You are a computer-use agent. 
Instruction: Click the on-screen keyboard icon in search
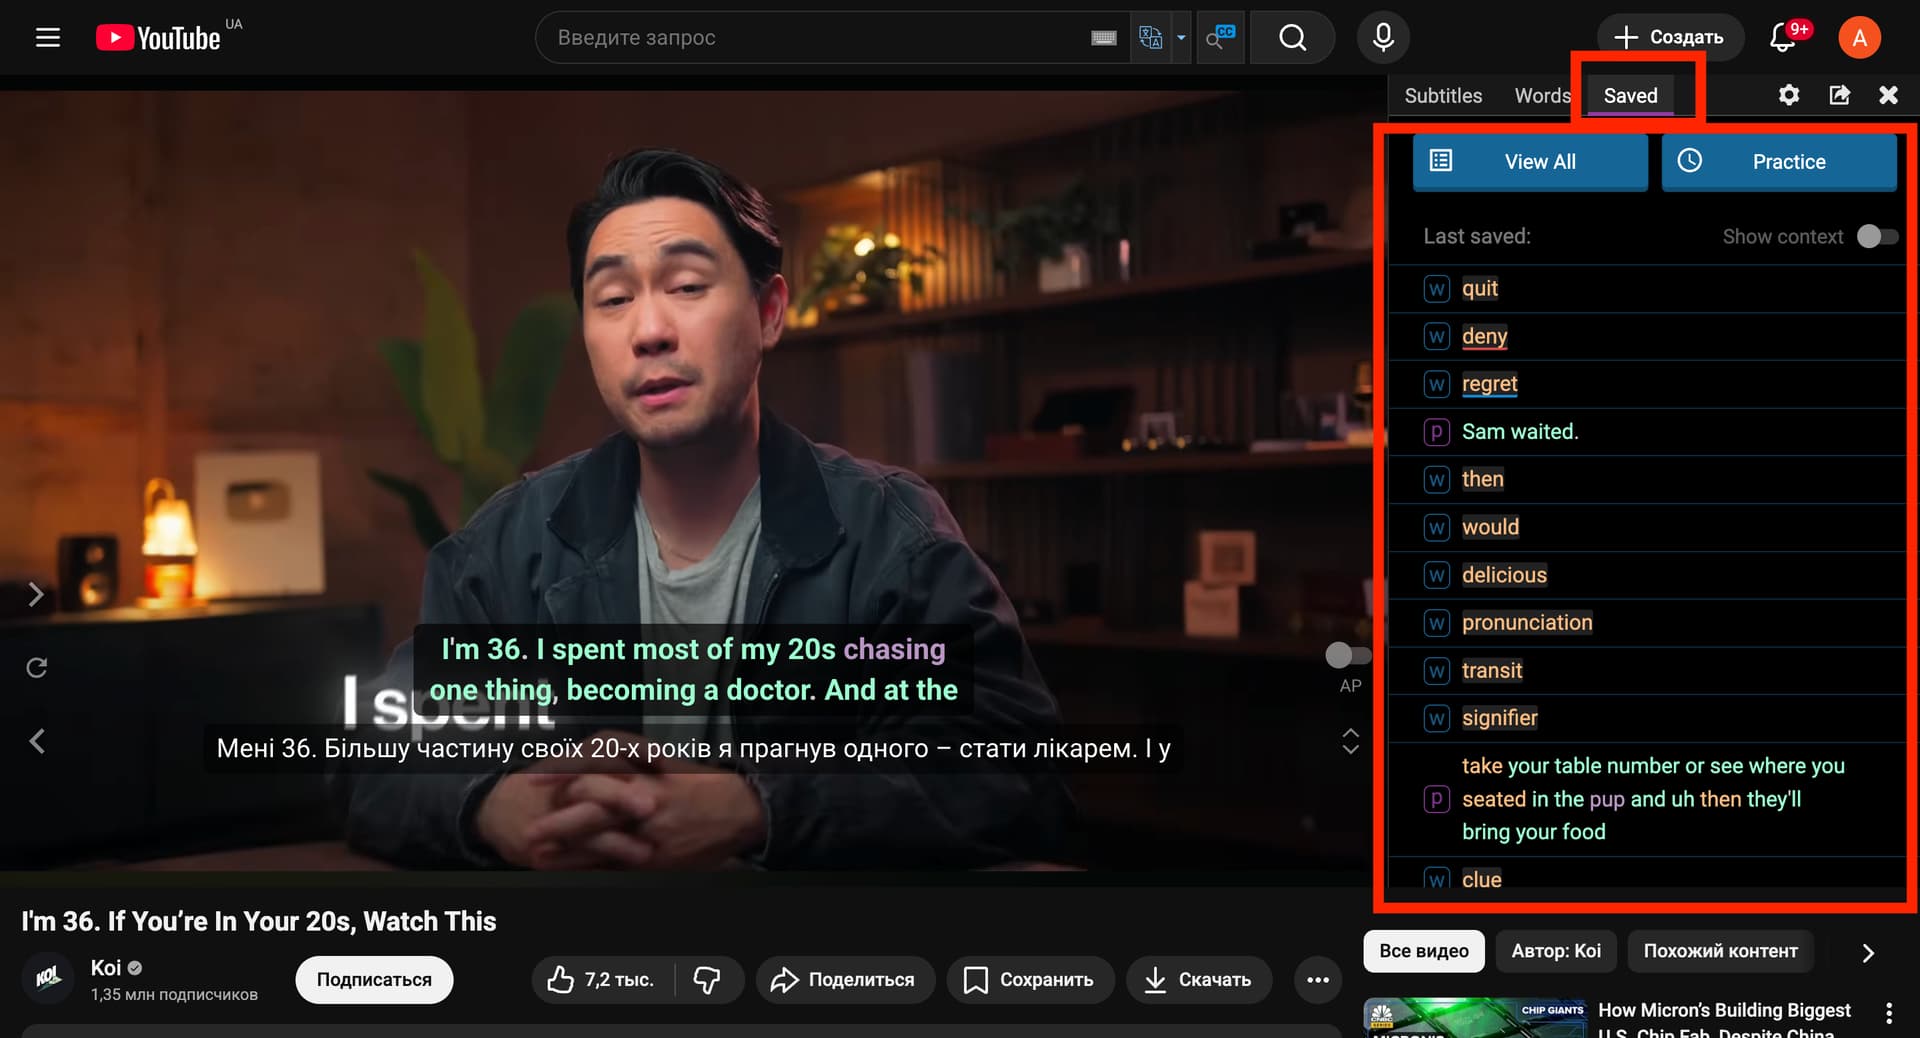tap(1103, 38)
